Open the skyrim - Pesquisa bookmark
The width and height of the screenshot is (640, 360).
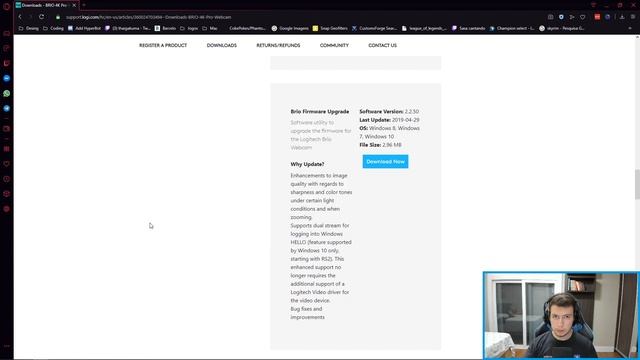[x=562, y=28]
